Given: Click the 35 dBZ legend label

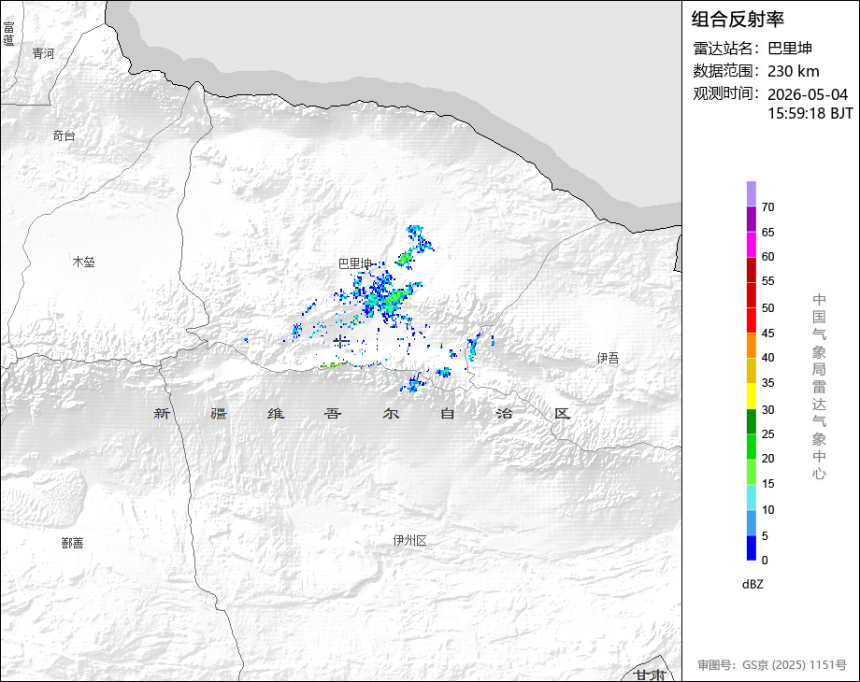Looking at the screenshot, I should [768, 383].
